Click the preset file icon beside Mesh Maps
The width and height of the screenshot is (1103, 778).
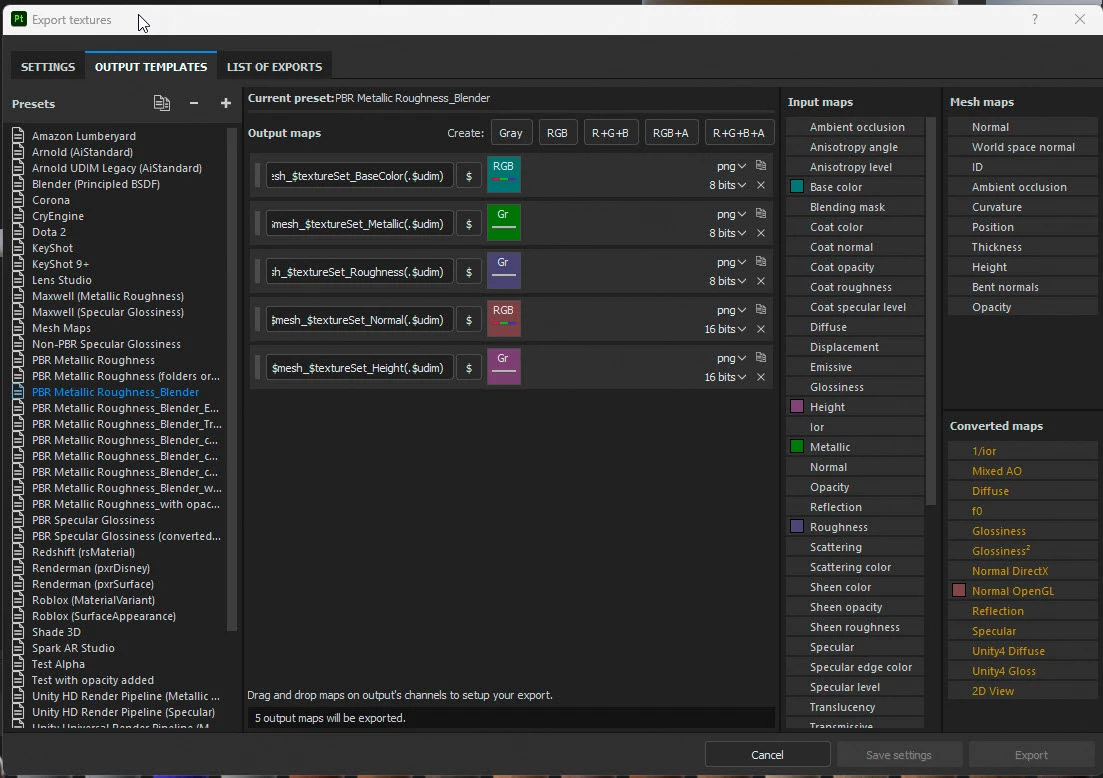point(18,328)
